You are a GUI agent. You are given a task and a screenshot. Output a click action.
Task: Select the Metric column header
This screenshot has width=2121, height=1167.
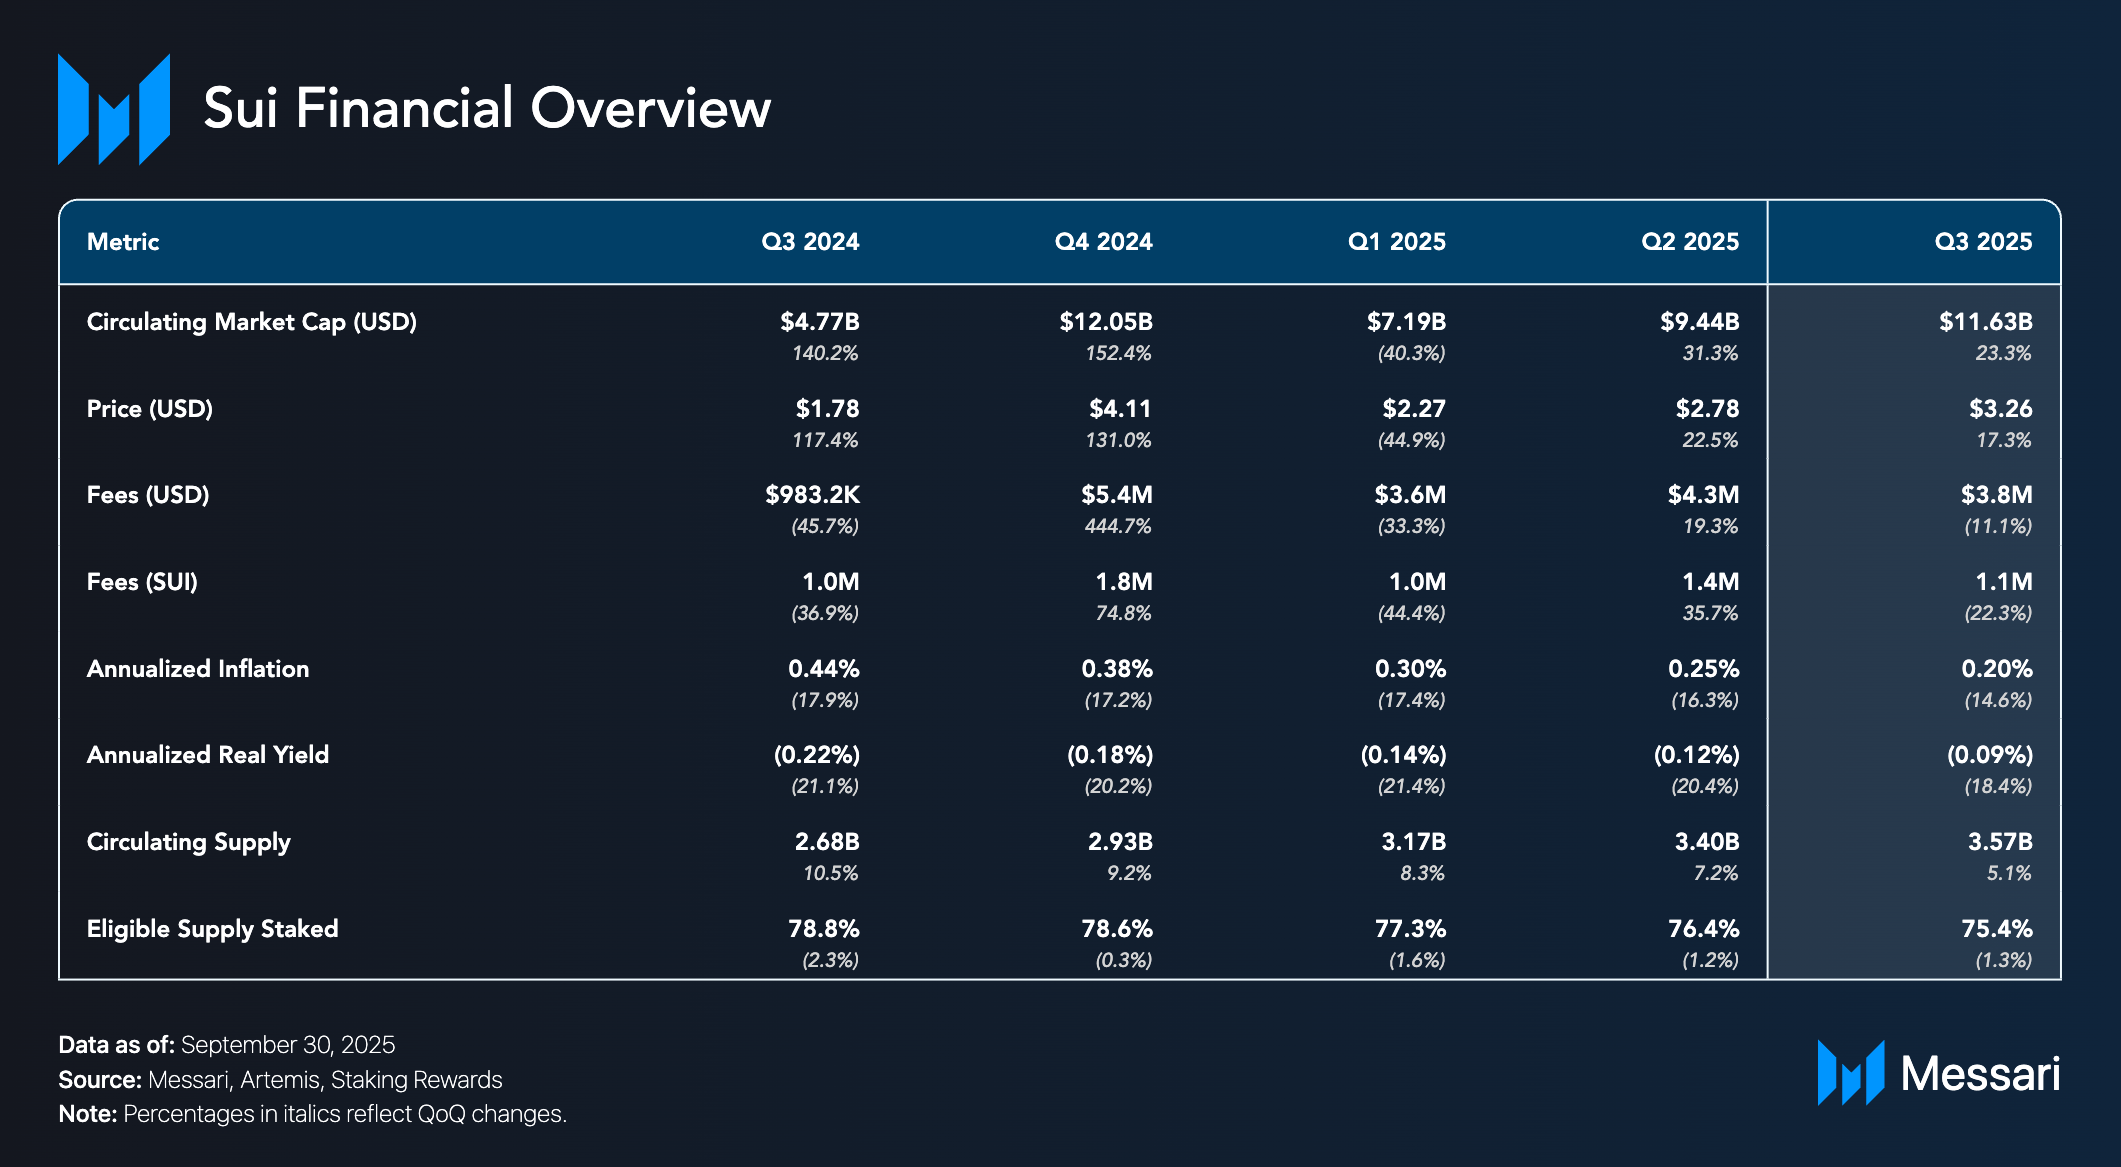(123, 242)
